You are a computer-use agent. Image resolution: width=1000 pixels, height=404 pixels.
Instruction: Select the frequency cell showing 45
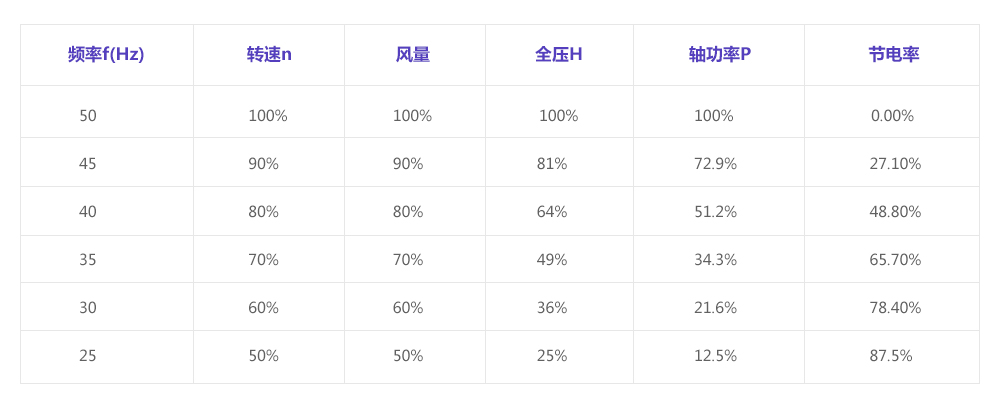(88, 164)
